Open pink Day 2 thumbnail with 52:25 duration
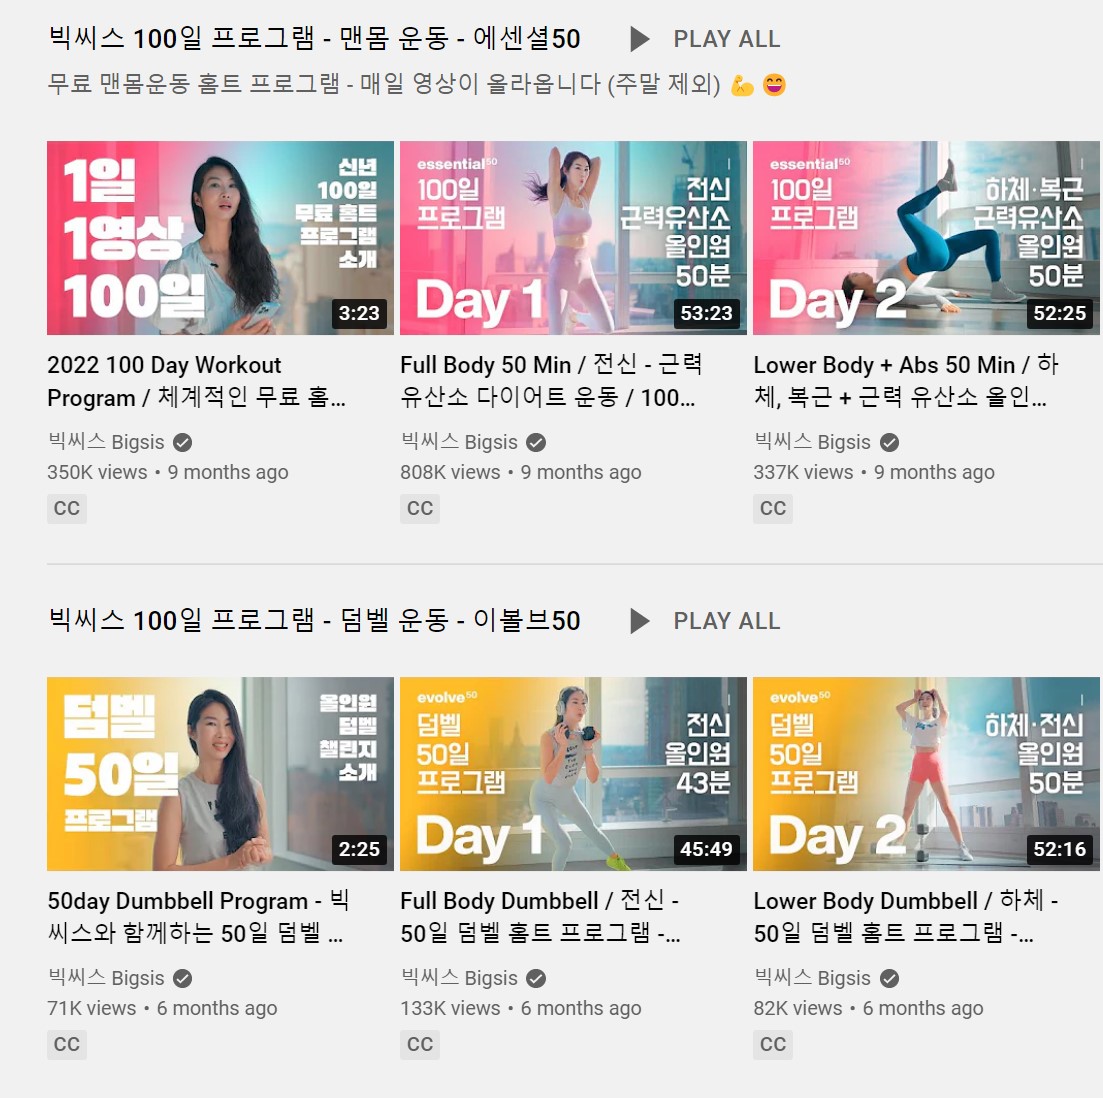Image resolution: width=1103 pixels, height=1098 pixels. pos(926,238)
